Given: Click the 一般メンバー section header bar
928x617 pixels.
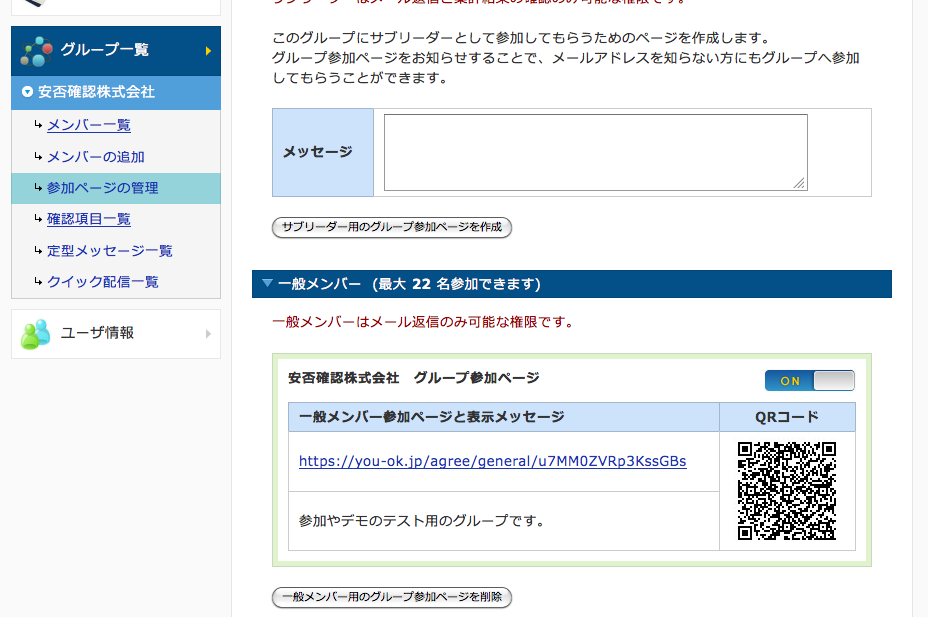Looking at the screenshot, I should [x=572, y=284].
